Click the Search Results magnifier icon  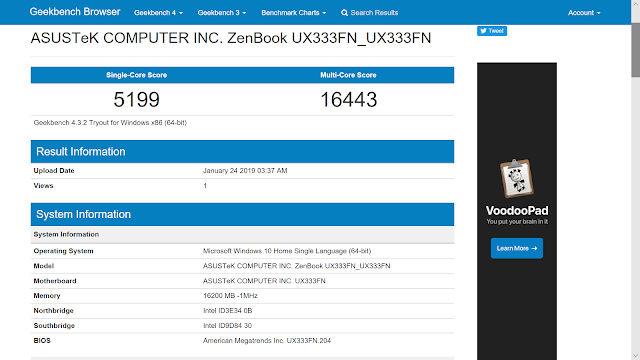344,13
